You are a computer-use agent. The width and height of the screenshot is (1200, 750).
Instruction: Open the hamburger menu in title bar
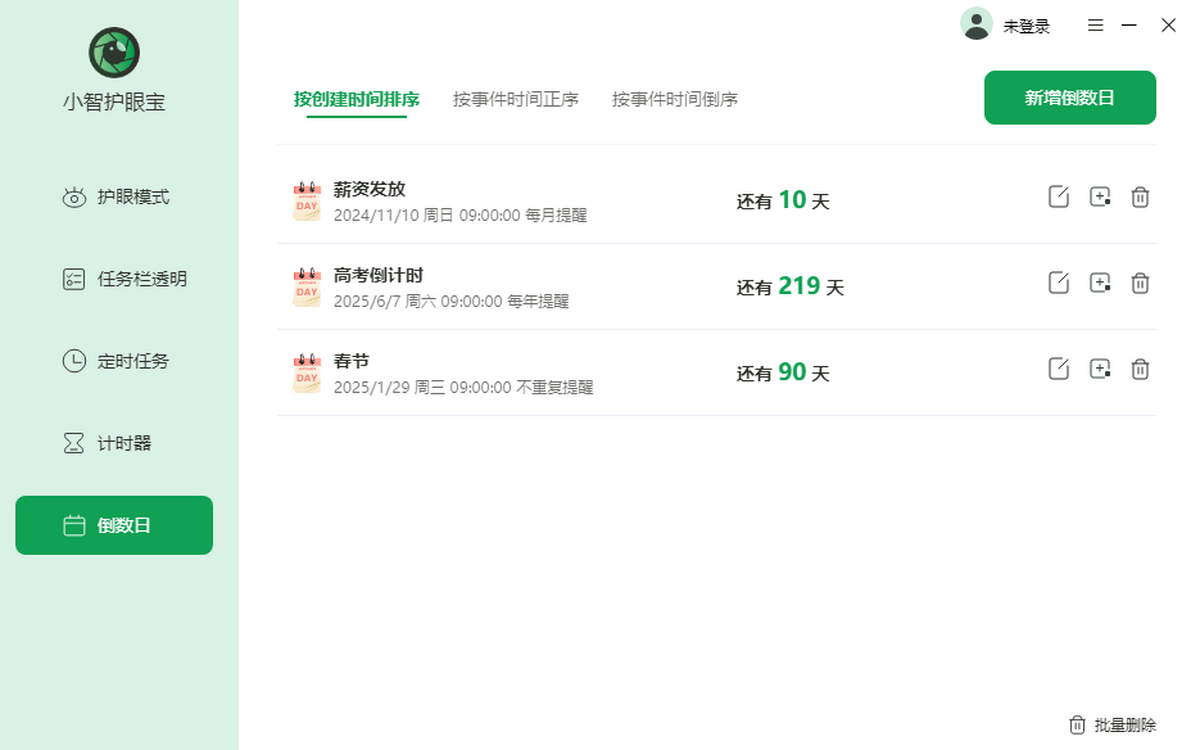click(1096, 26)
